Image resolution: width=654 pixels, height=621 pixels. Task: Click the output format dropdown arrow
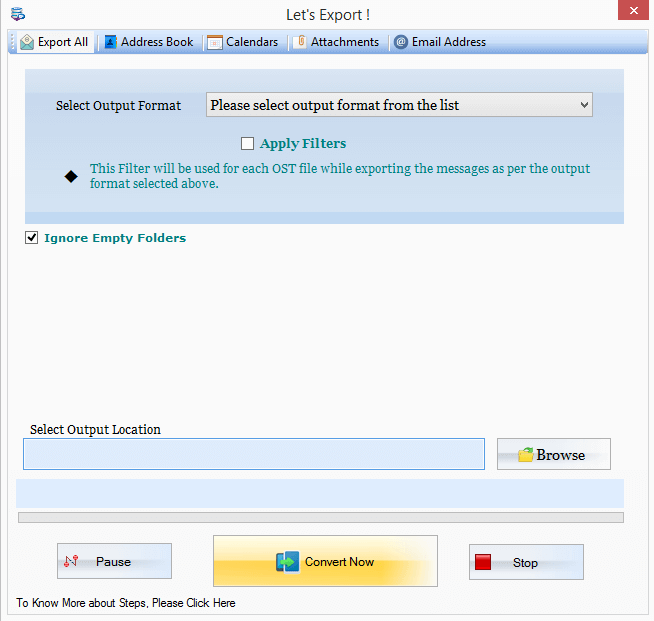(584, 105)
